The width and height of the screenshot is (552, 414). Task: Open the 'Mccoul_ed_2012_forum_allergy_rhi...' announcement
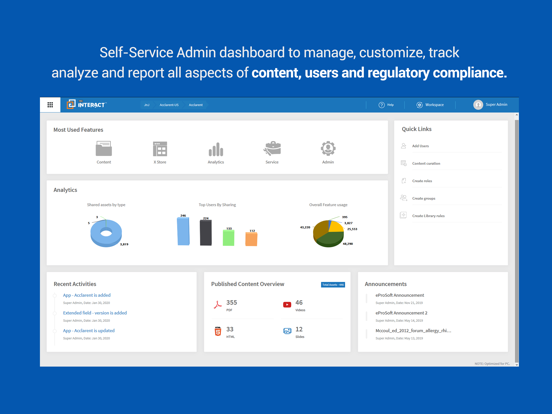(x=413, y=331)
